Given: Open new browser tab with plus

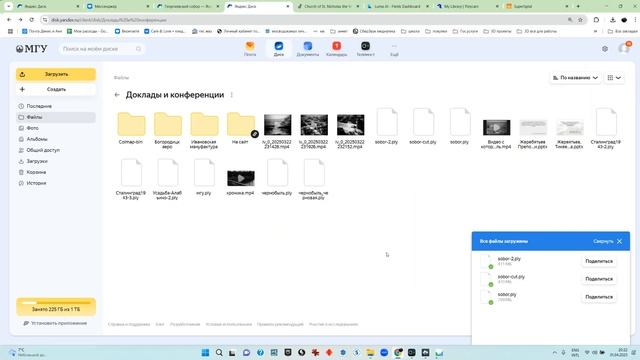Looking at the screenshot, I should [x=578, y=6].
